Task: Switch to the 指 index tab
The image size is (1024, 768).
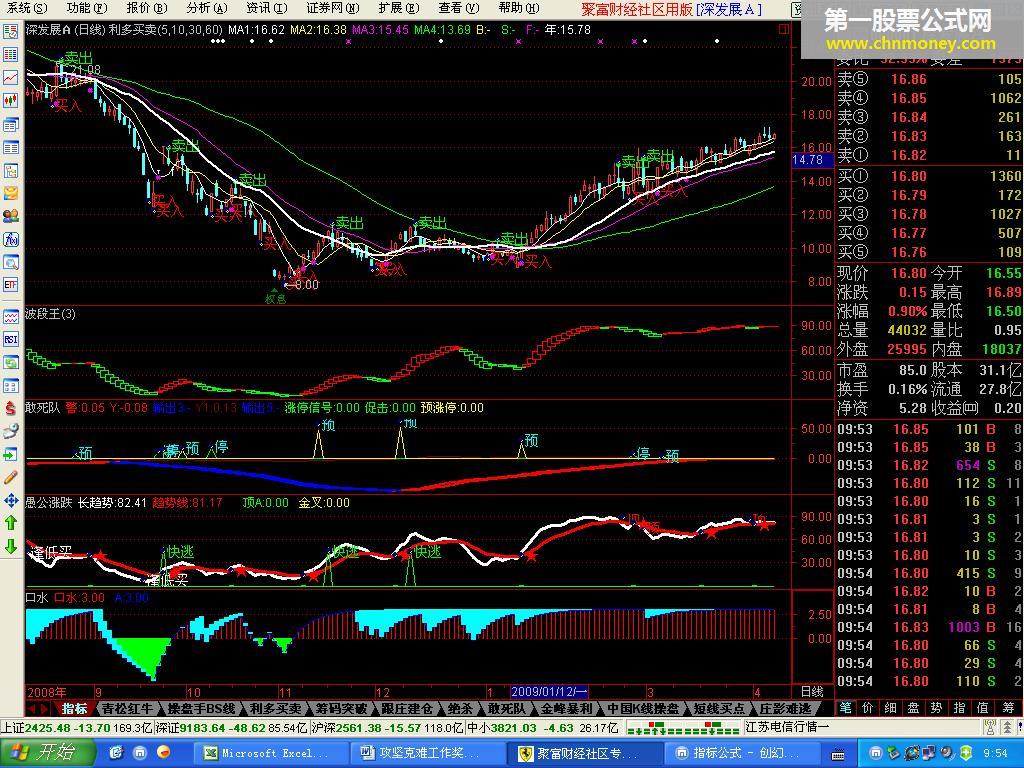Action: 959,708
